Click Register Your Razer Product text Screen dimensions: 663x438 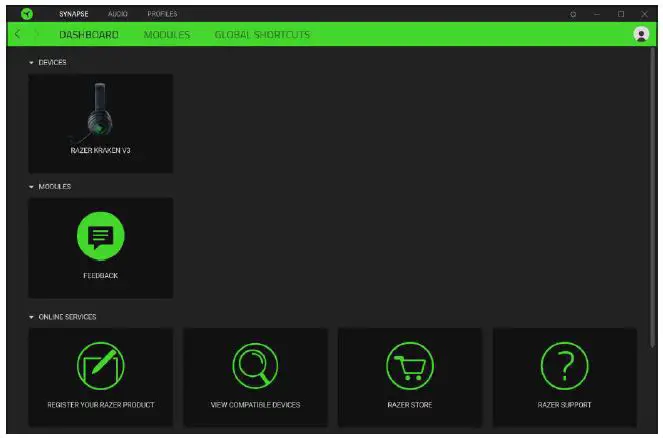[101, 405]
